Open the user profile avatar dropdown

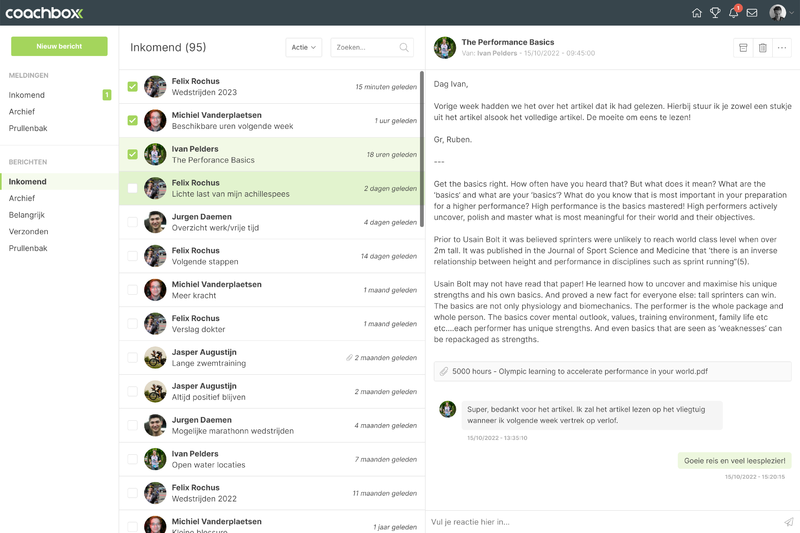click(779, 13)
